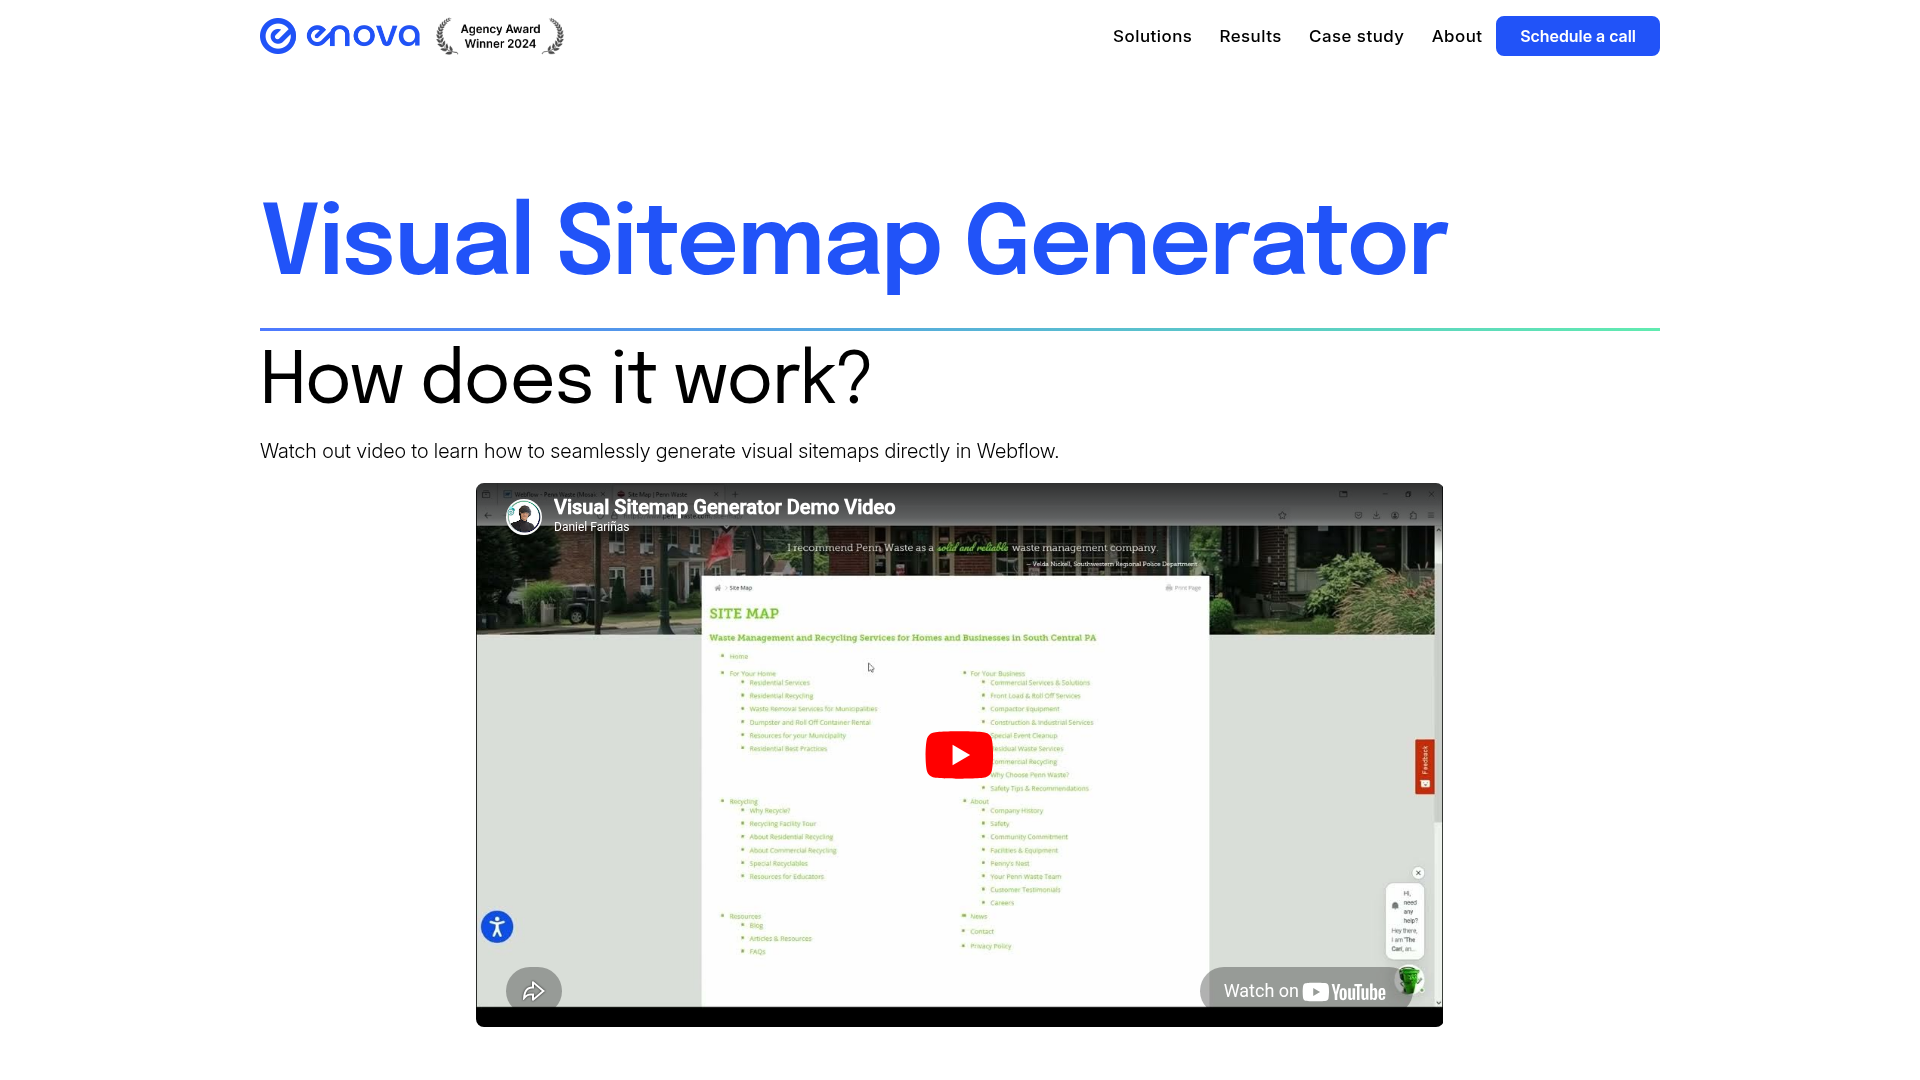Open the Visual Sitemap Generator Demo Video title link
Image resolution: width=1920 pixels, height=1080 pixels.
click(x=724, y=507)
